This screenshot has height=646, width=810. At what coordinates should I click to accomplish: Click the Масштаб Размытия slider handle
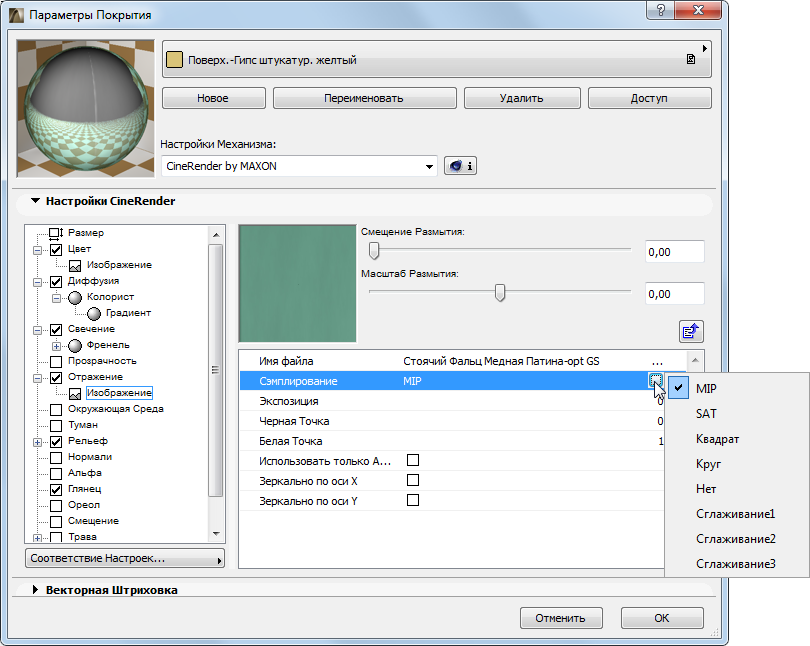[500, 293]
